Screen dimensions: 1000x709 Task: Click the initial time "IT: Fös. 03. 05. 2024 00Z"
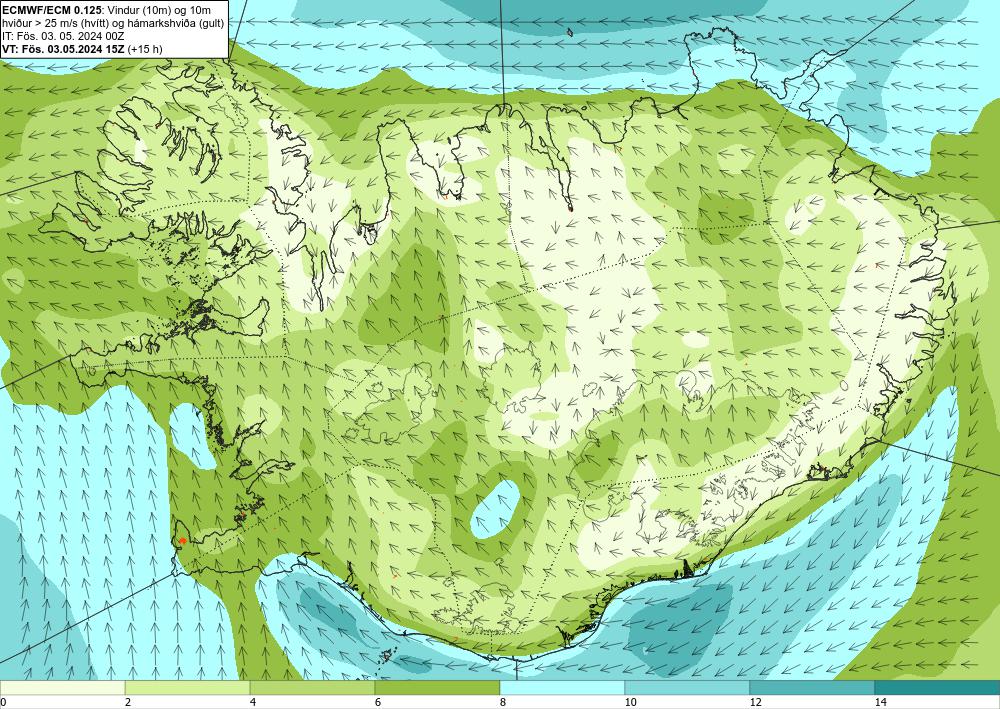(x=61, y=36)
